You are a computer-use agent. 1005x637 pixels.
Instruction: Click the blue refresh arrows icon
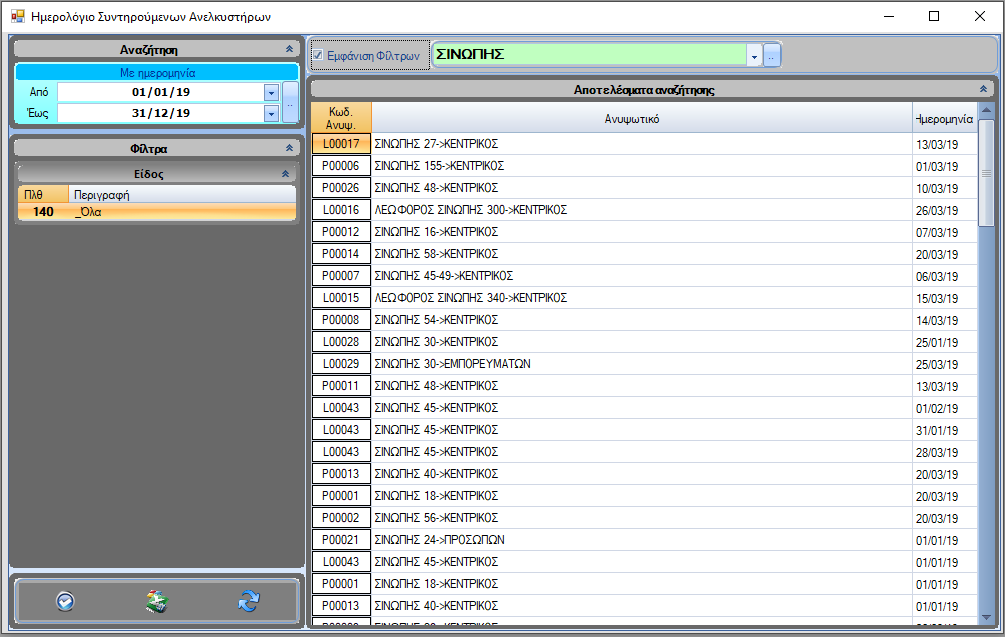click(249, 601)
